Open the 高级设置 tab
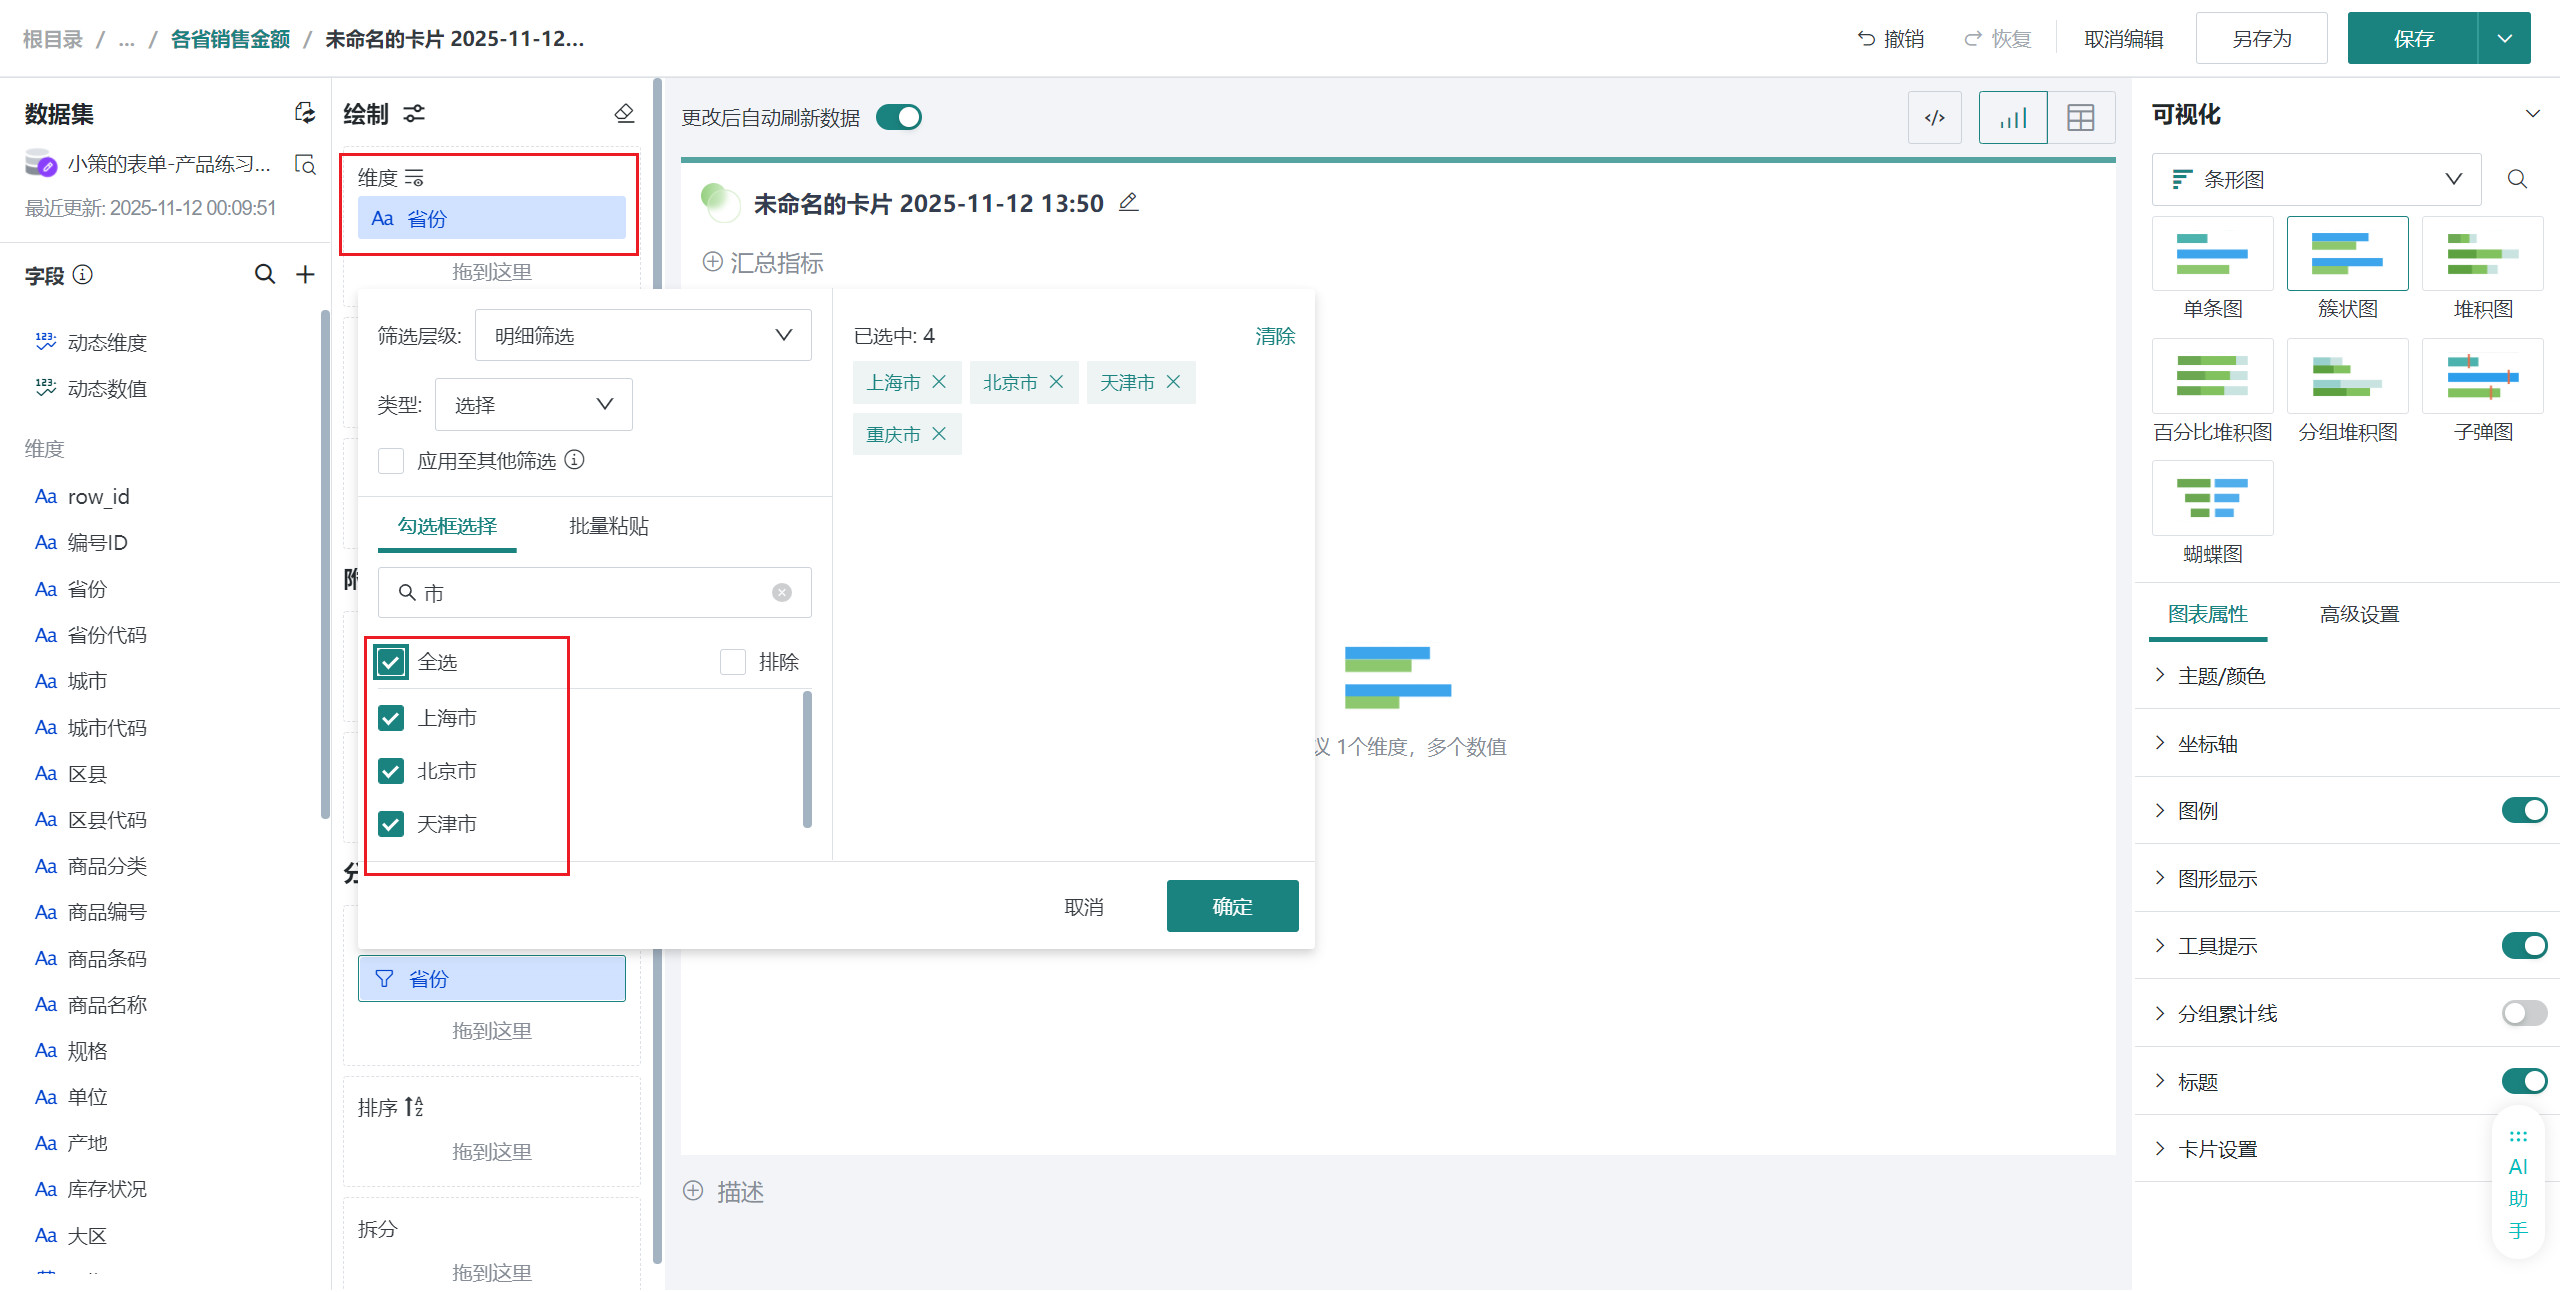The height and width of the screenshot is (1292, 2560). click(2358, 614)
